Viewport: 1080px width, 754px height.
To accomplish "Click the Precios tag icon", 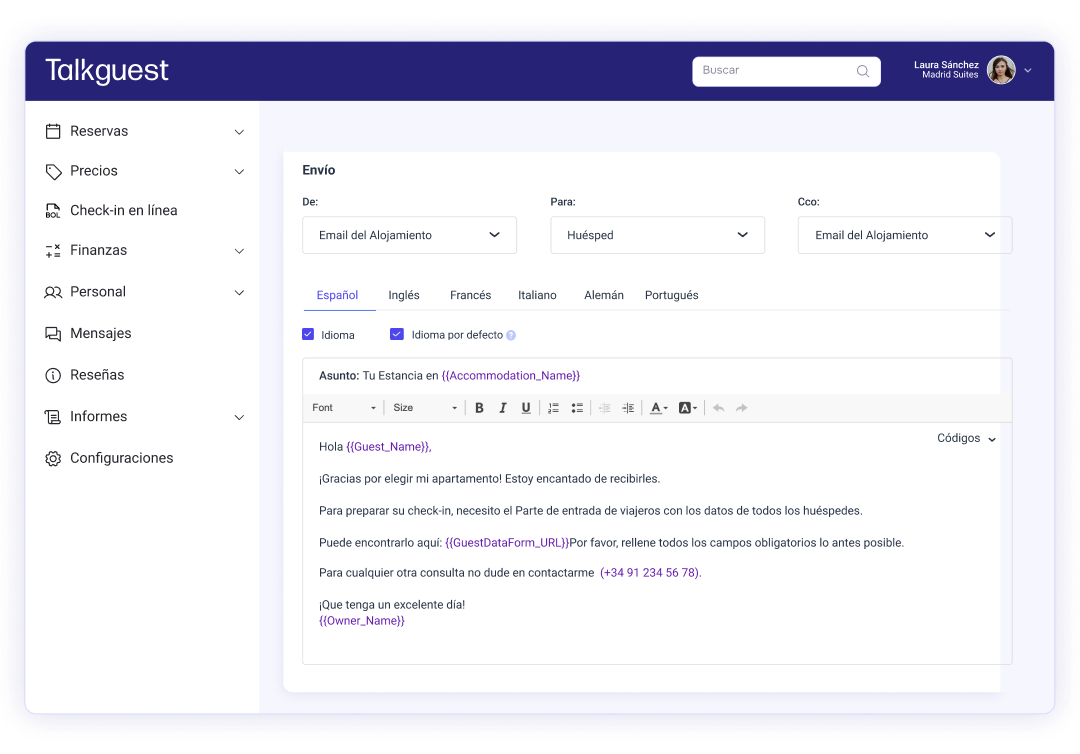I will tap(53, 171).
